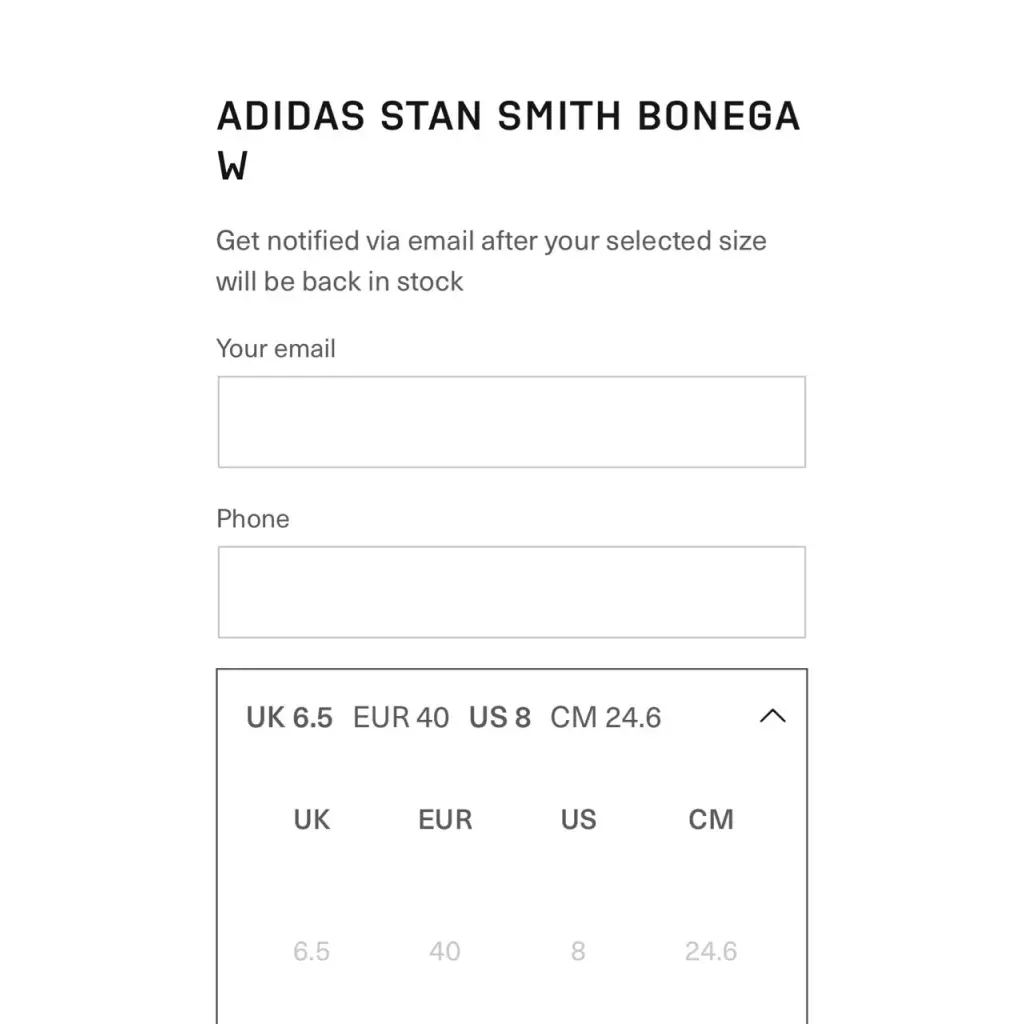Click the 'Phone' field label
Screen dimensions: 1024x1024
[253, 519]
